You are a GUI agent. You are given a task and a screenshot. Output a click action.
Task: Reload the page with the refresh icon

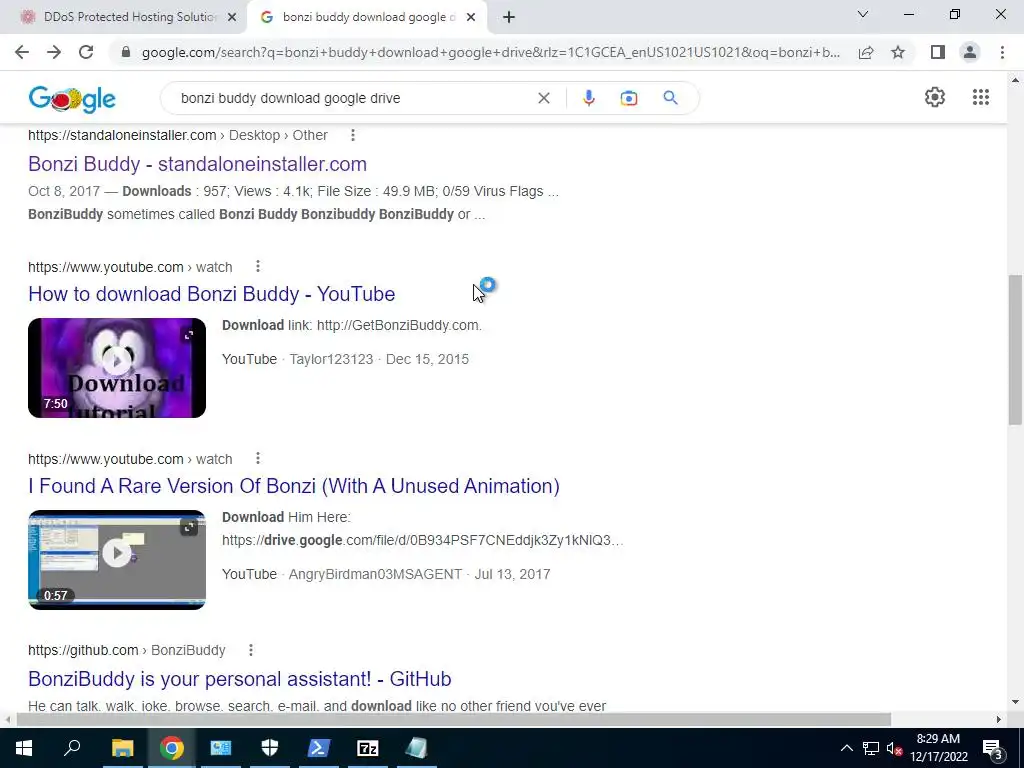86,52
